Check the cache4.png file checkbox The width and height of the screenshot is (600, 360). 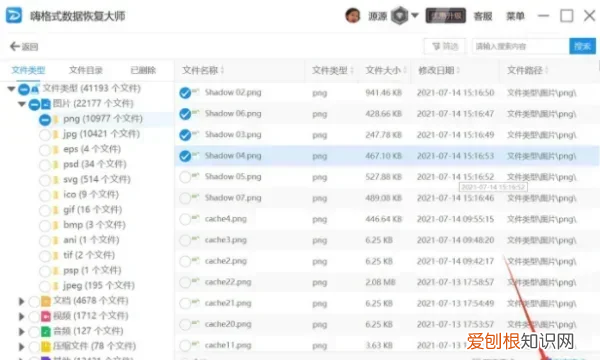tap(185, 219)
